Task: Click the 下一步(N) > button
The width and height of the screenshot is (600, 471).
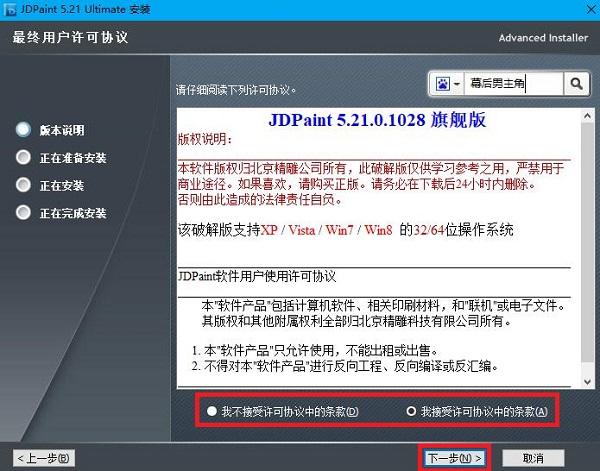Action: pos(455,458)
